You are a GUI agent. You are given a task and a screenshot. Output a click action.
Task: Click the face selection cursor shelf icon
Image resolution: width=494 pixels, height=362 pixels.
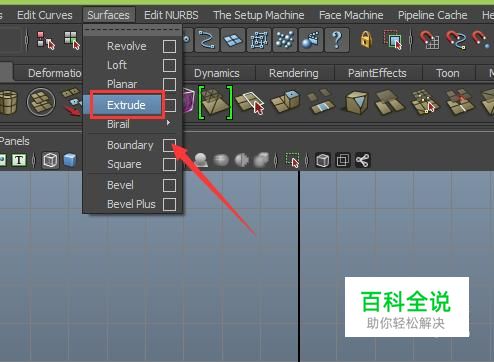(250, 103)
